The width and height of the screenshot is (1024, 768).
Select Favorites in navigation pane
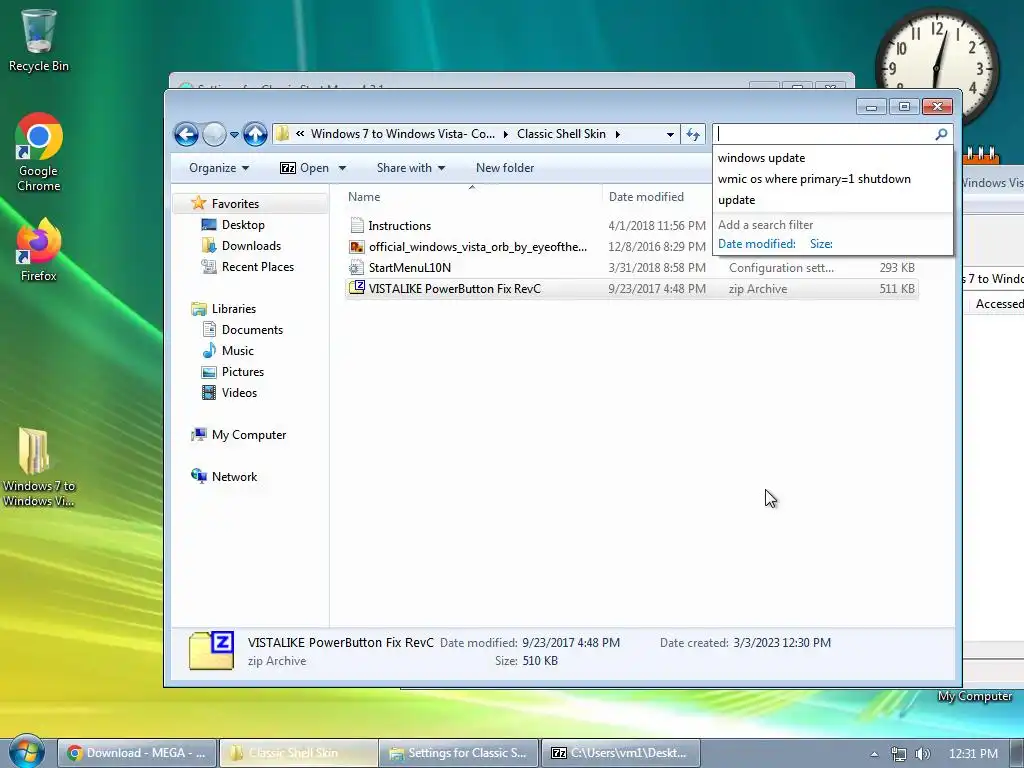click(x=235, y=204)
